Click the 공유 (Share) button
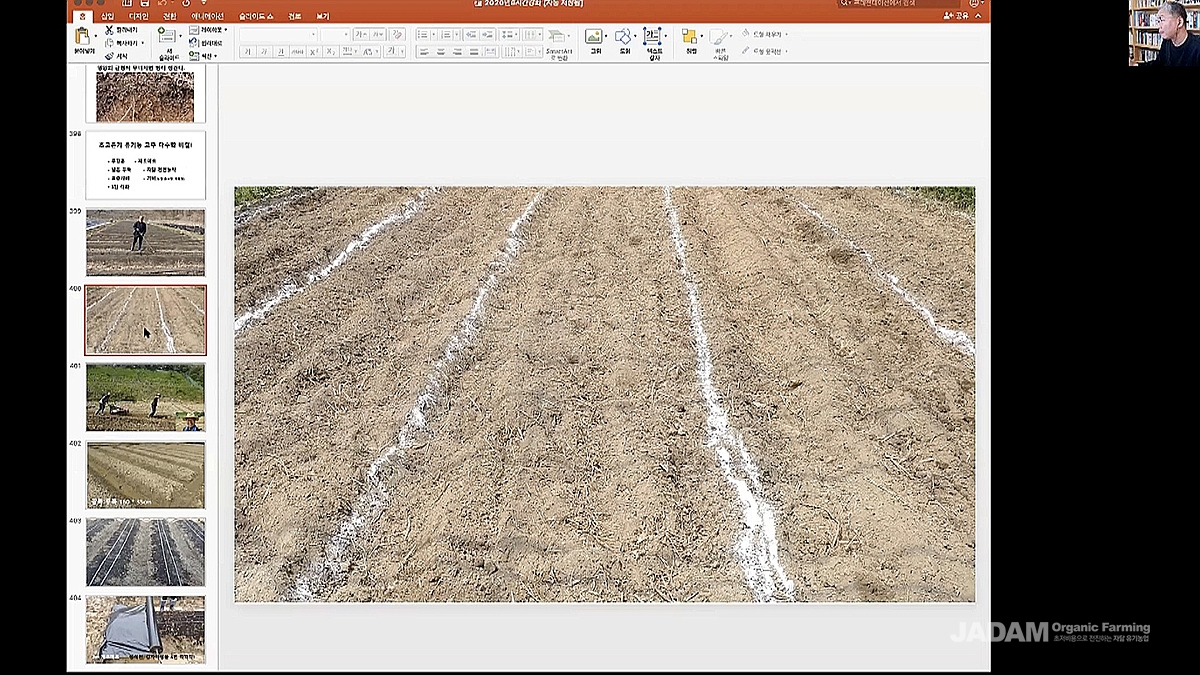The width and height of the screenshot is (1200, 675). [957, 16]
